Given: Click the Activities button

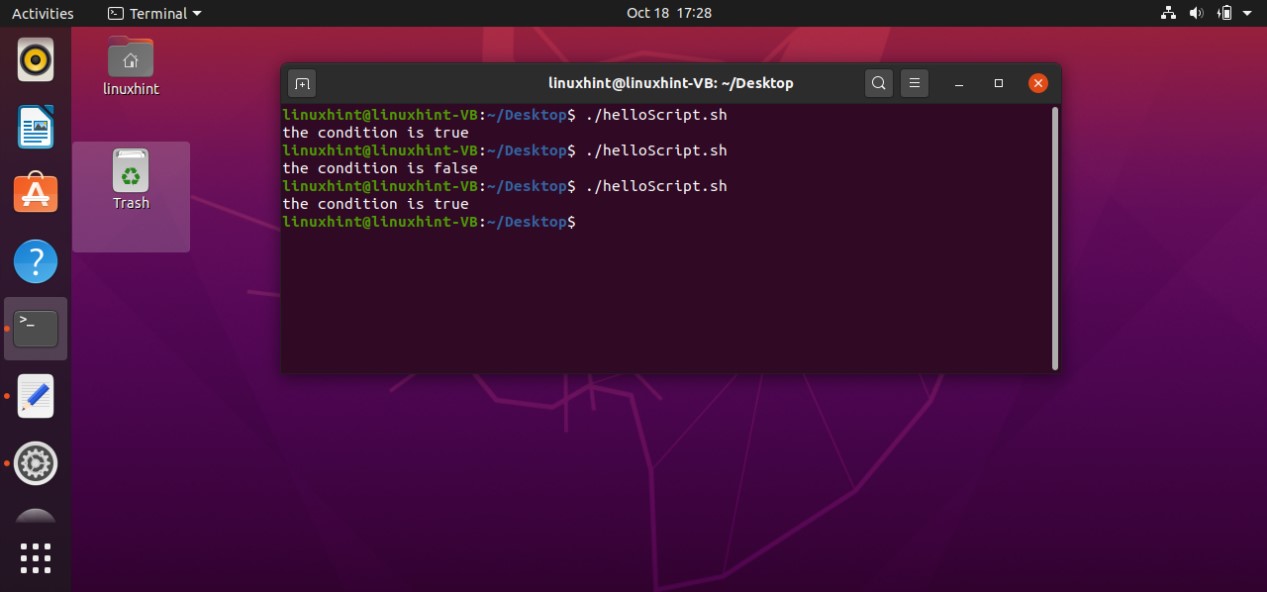Looking at the screenshot, I should tap(43, 13).
